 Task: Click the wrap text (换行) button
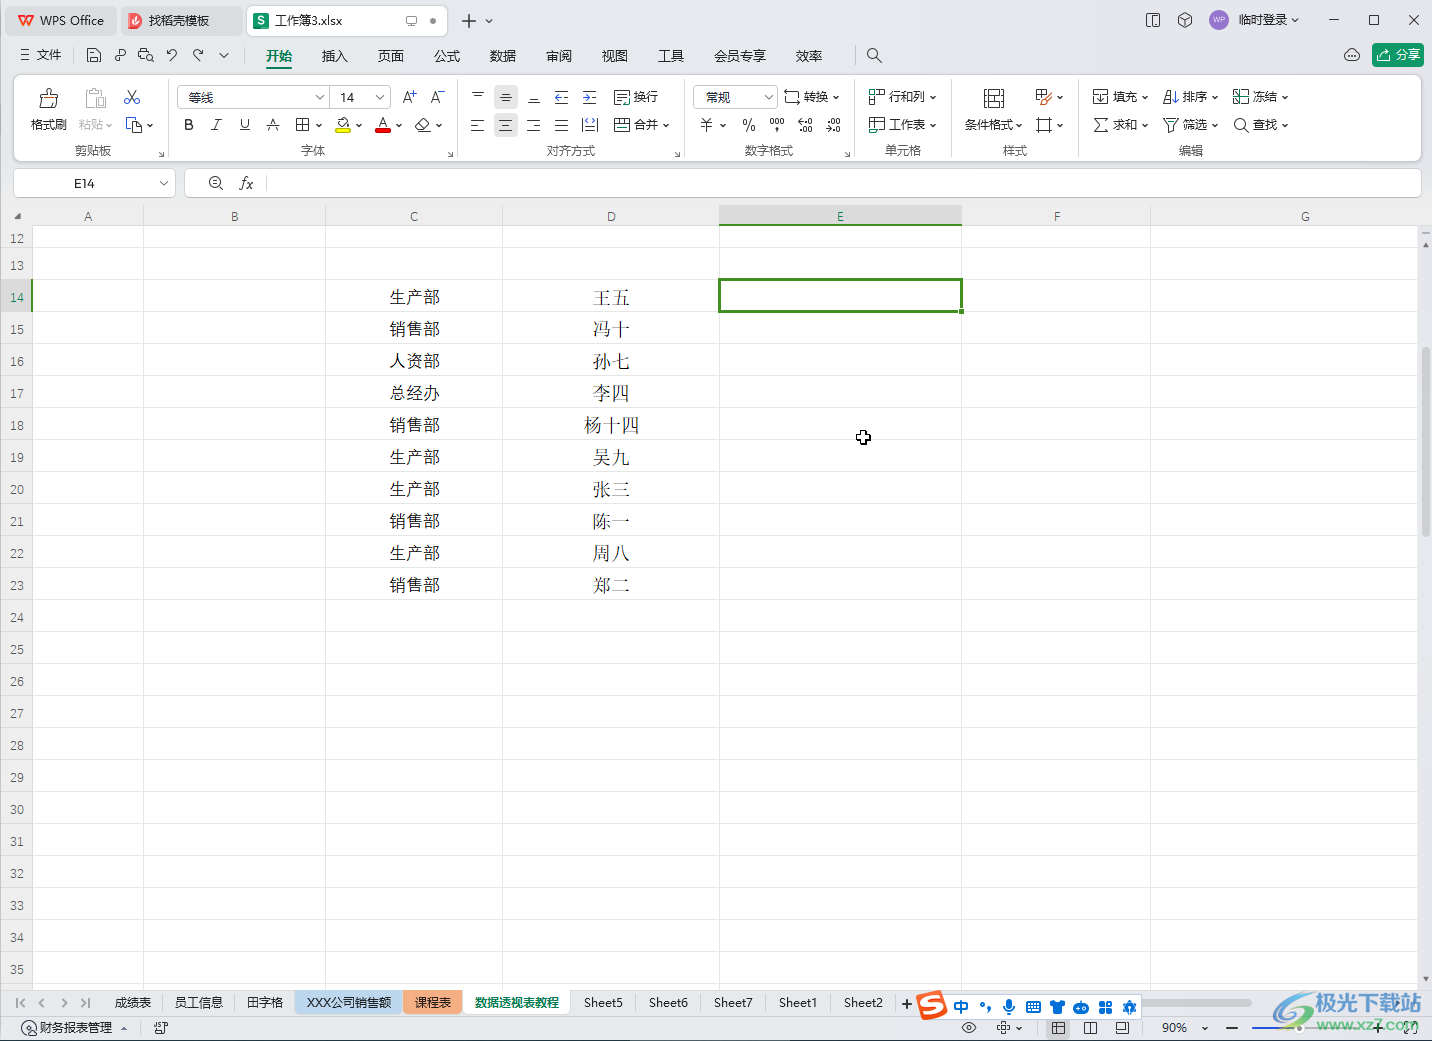pyautogui.click(x=636, y=97)
